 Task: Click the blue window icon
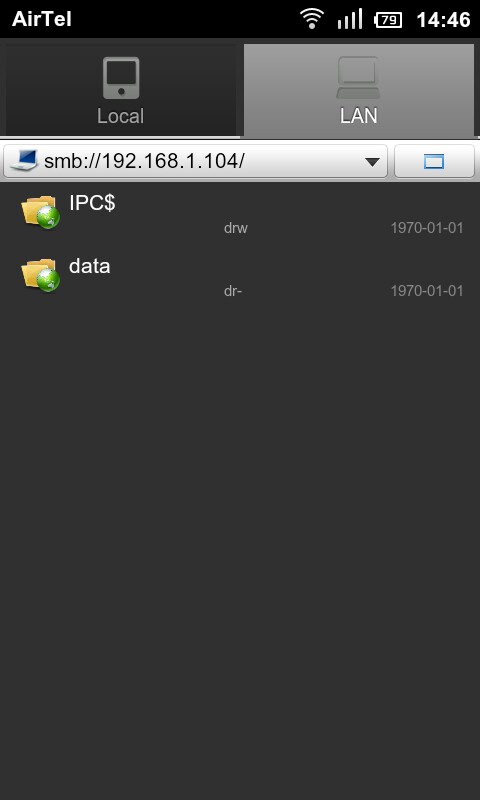pos(434,162)
